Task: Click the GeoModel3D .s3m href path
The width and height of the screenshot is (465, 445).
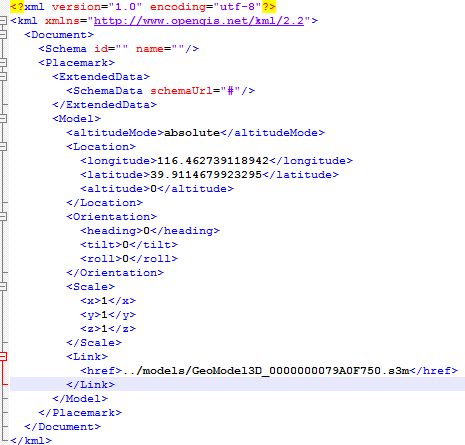Action: [x=266, y=371]
